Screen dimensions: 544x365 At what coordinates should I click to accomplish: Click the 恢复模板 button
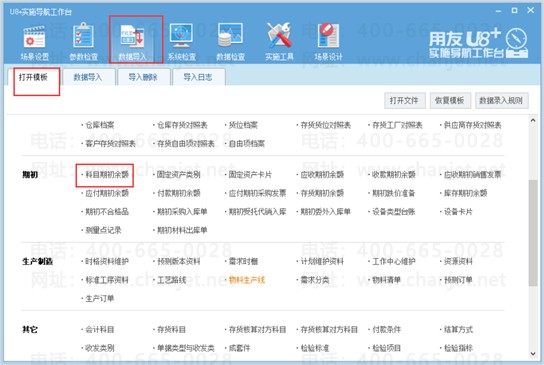[x=450, y=101]
